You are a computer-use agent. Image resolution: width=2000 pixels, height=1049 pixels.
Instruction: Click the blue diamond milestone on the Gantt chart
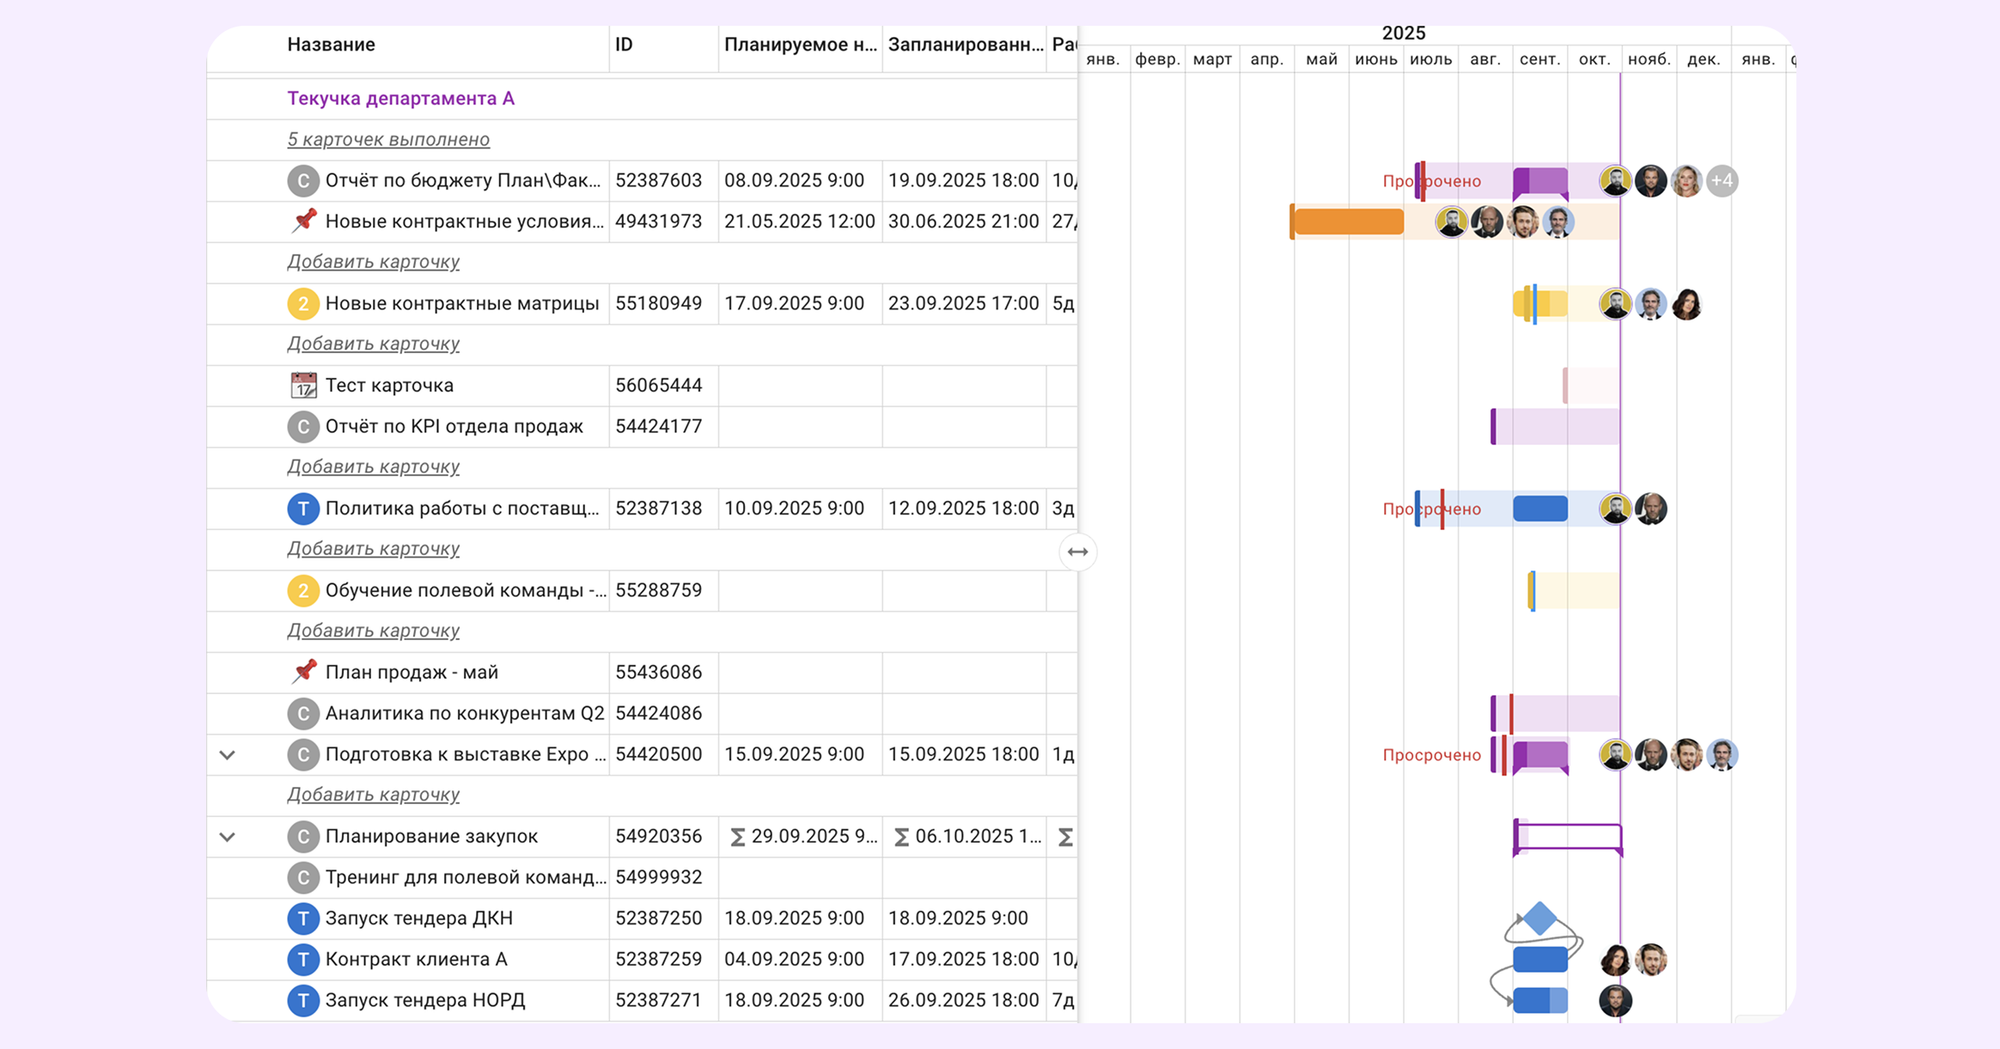pos(1540,918)
